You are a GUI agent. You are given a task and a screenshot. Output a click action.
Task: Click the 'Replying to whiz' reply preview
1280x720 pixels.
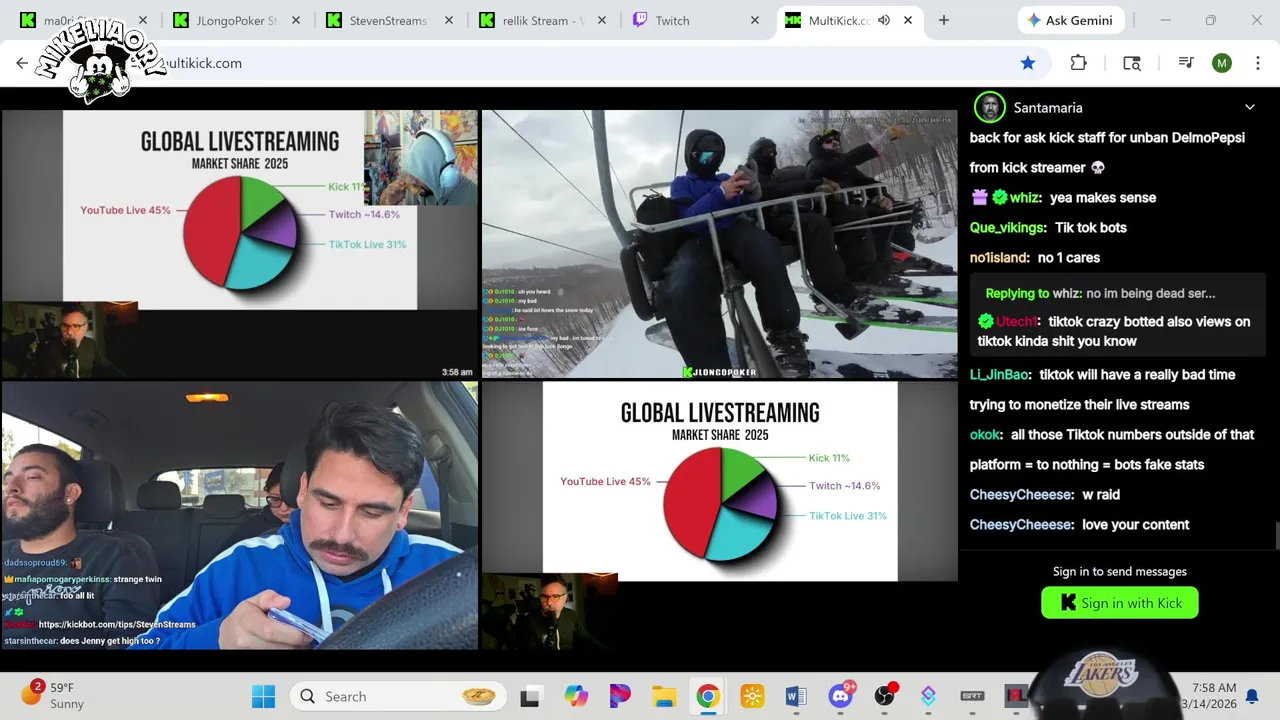coord(1100,293)
